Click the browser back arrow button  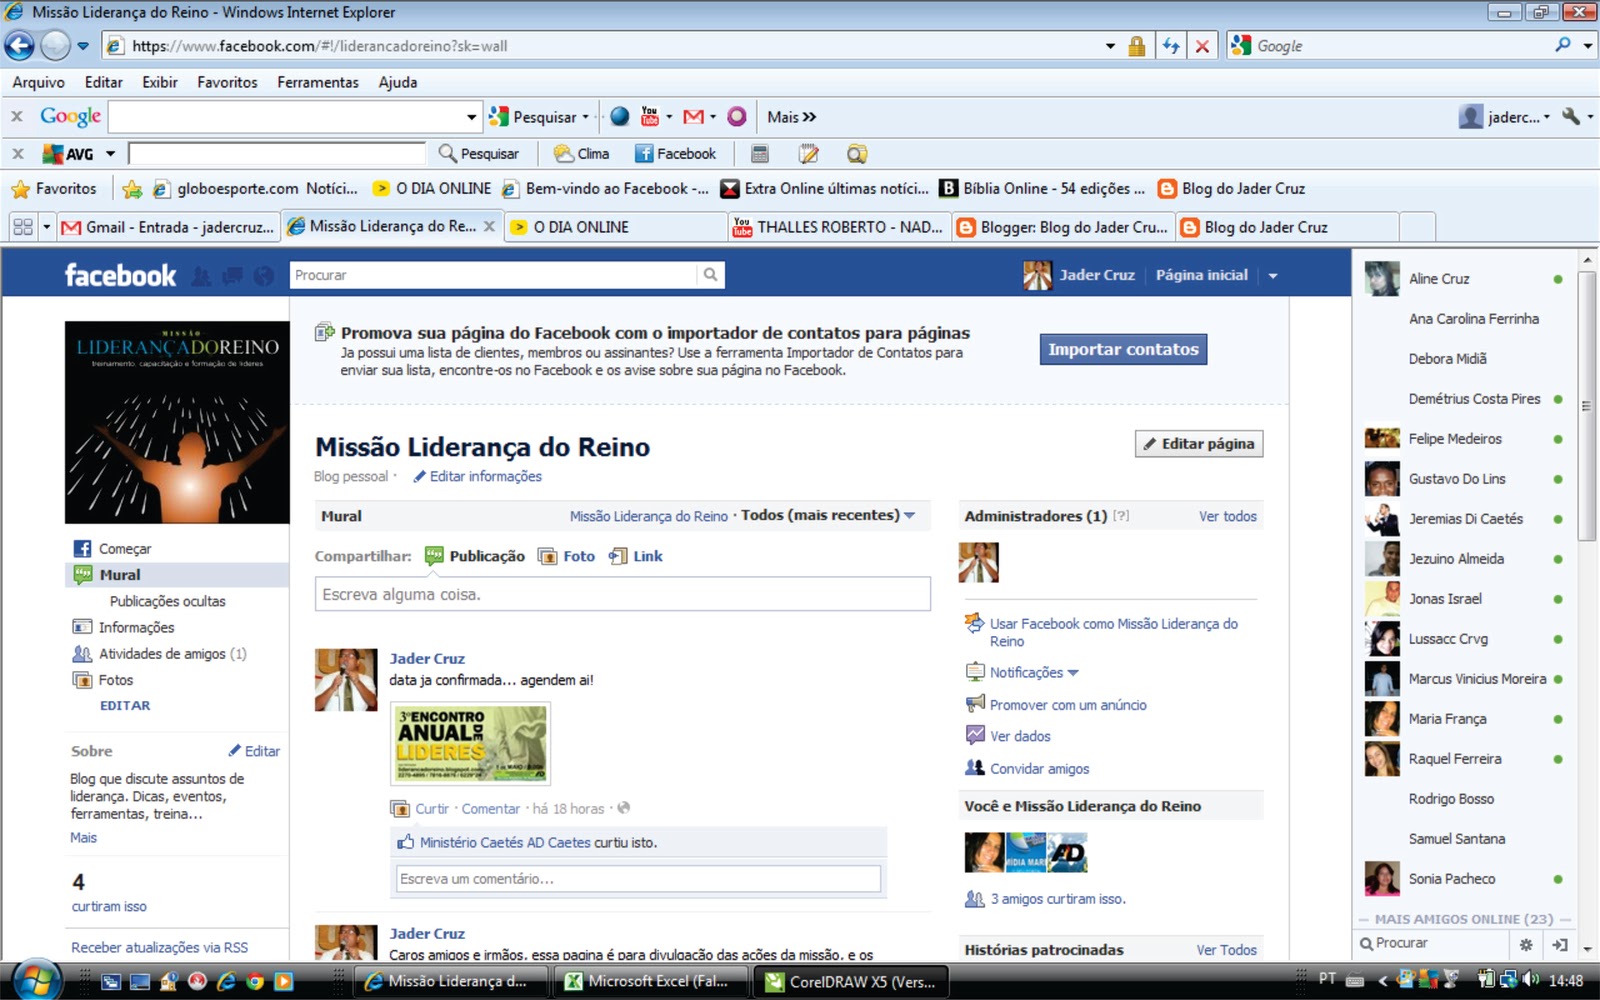pos(19,45)
